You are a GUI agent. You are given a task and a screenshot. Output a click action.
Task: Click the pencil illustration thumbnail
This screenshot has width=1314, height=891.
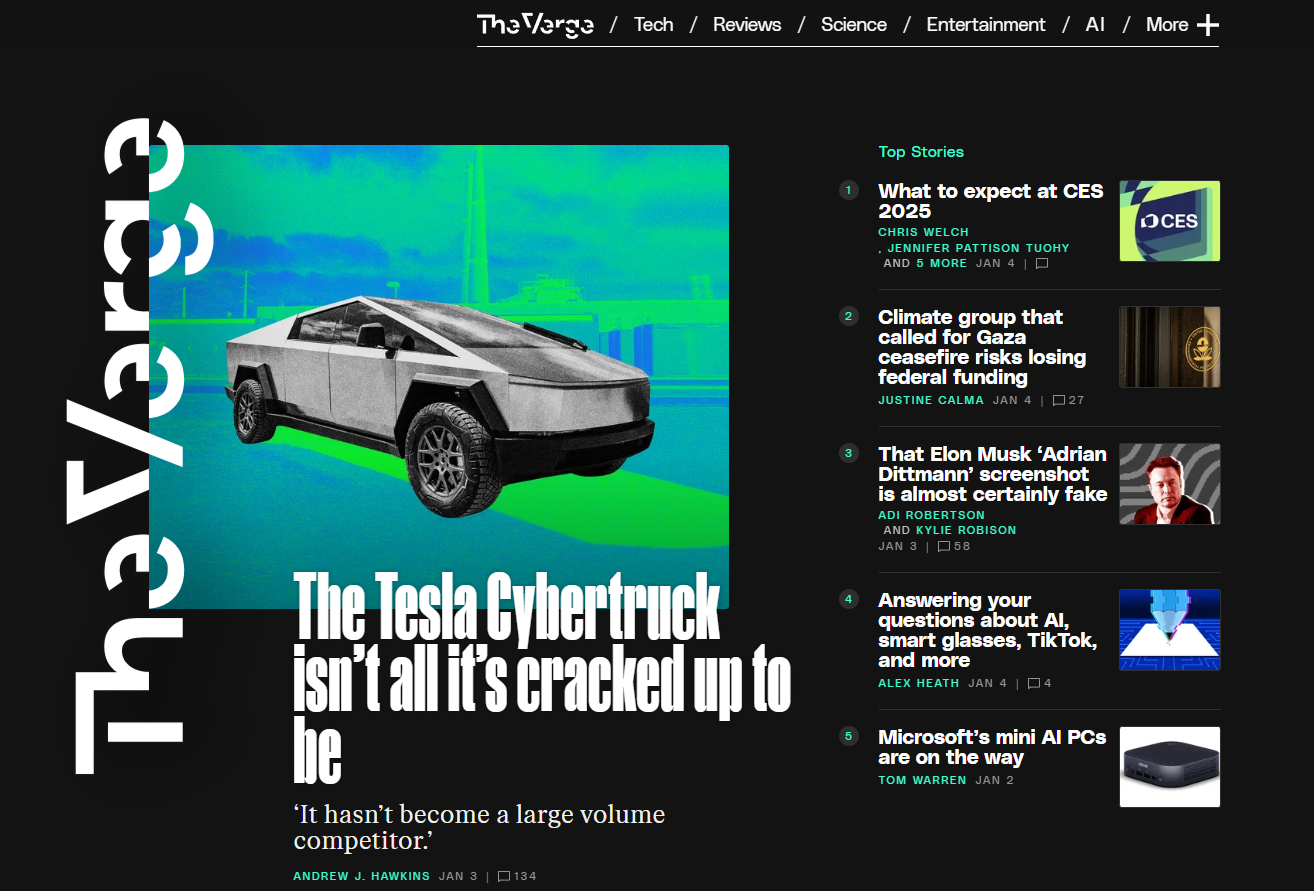click(x=1170, y=630)
